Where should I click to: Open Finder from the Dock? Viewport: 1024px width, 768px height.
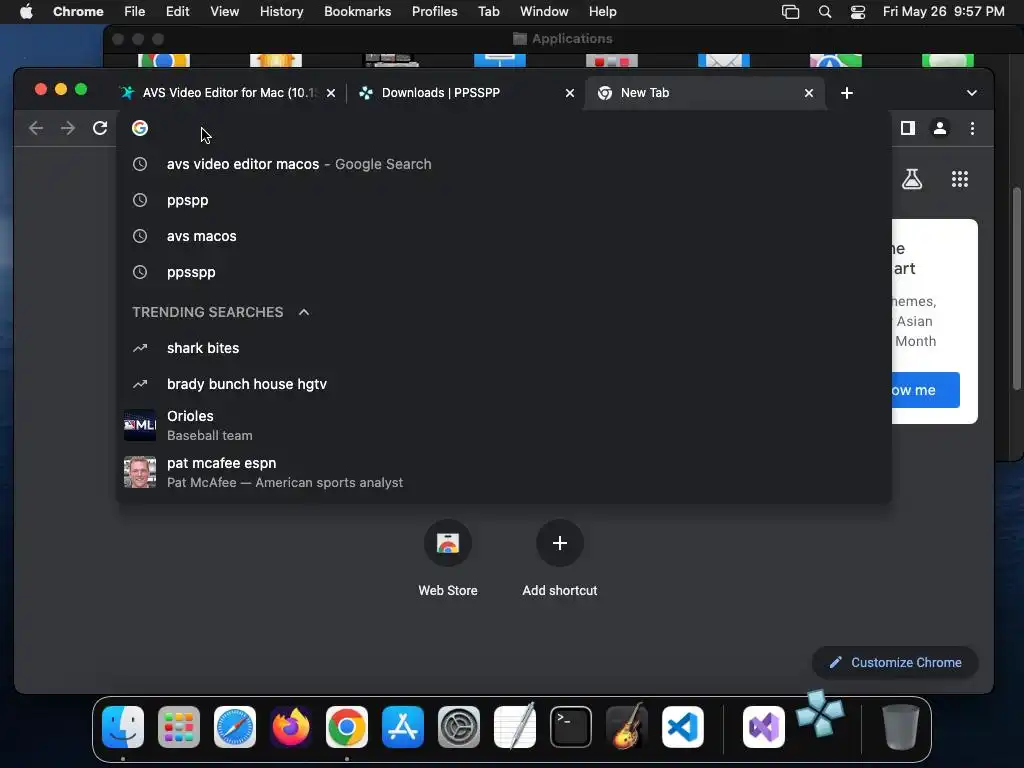pos(123,726)
